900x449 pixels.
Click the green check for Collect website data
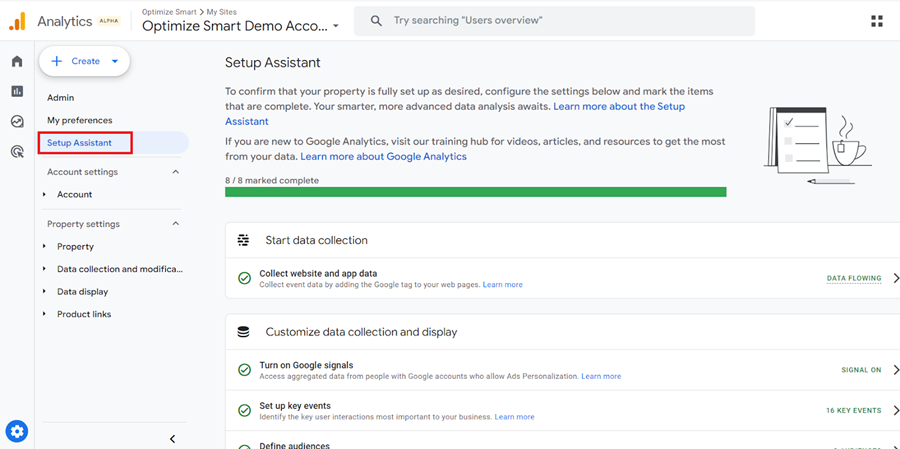coord(245,278)
